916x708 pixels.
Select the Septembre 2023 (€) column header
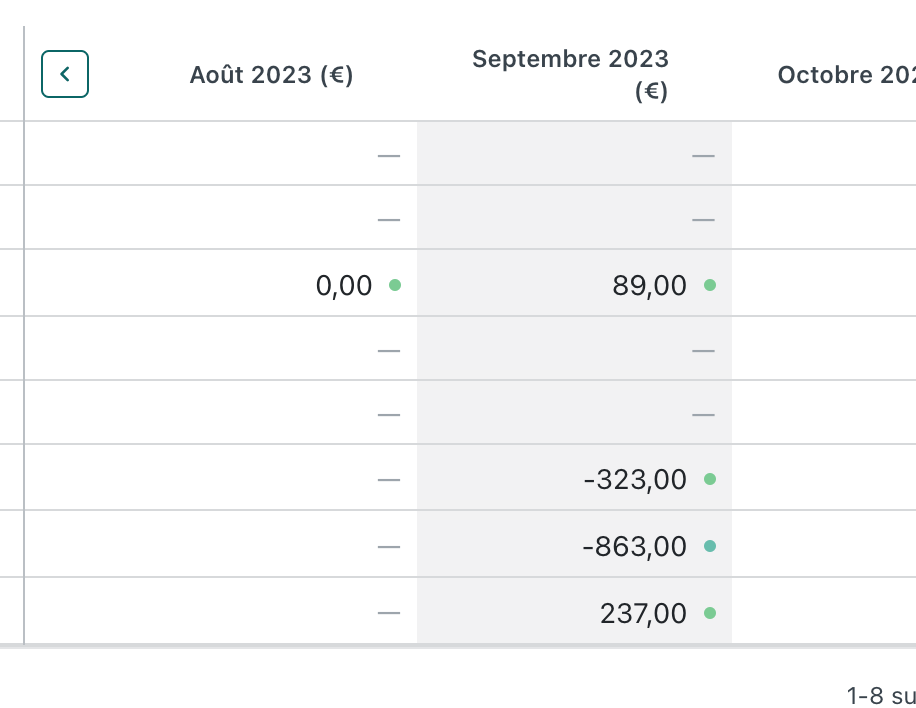571,75
